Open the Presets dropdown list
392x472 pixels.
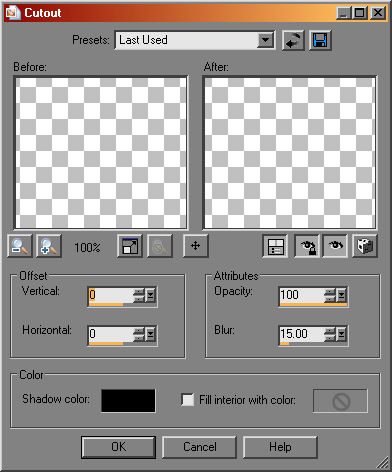pyautogui.click(x=266, y=41)
